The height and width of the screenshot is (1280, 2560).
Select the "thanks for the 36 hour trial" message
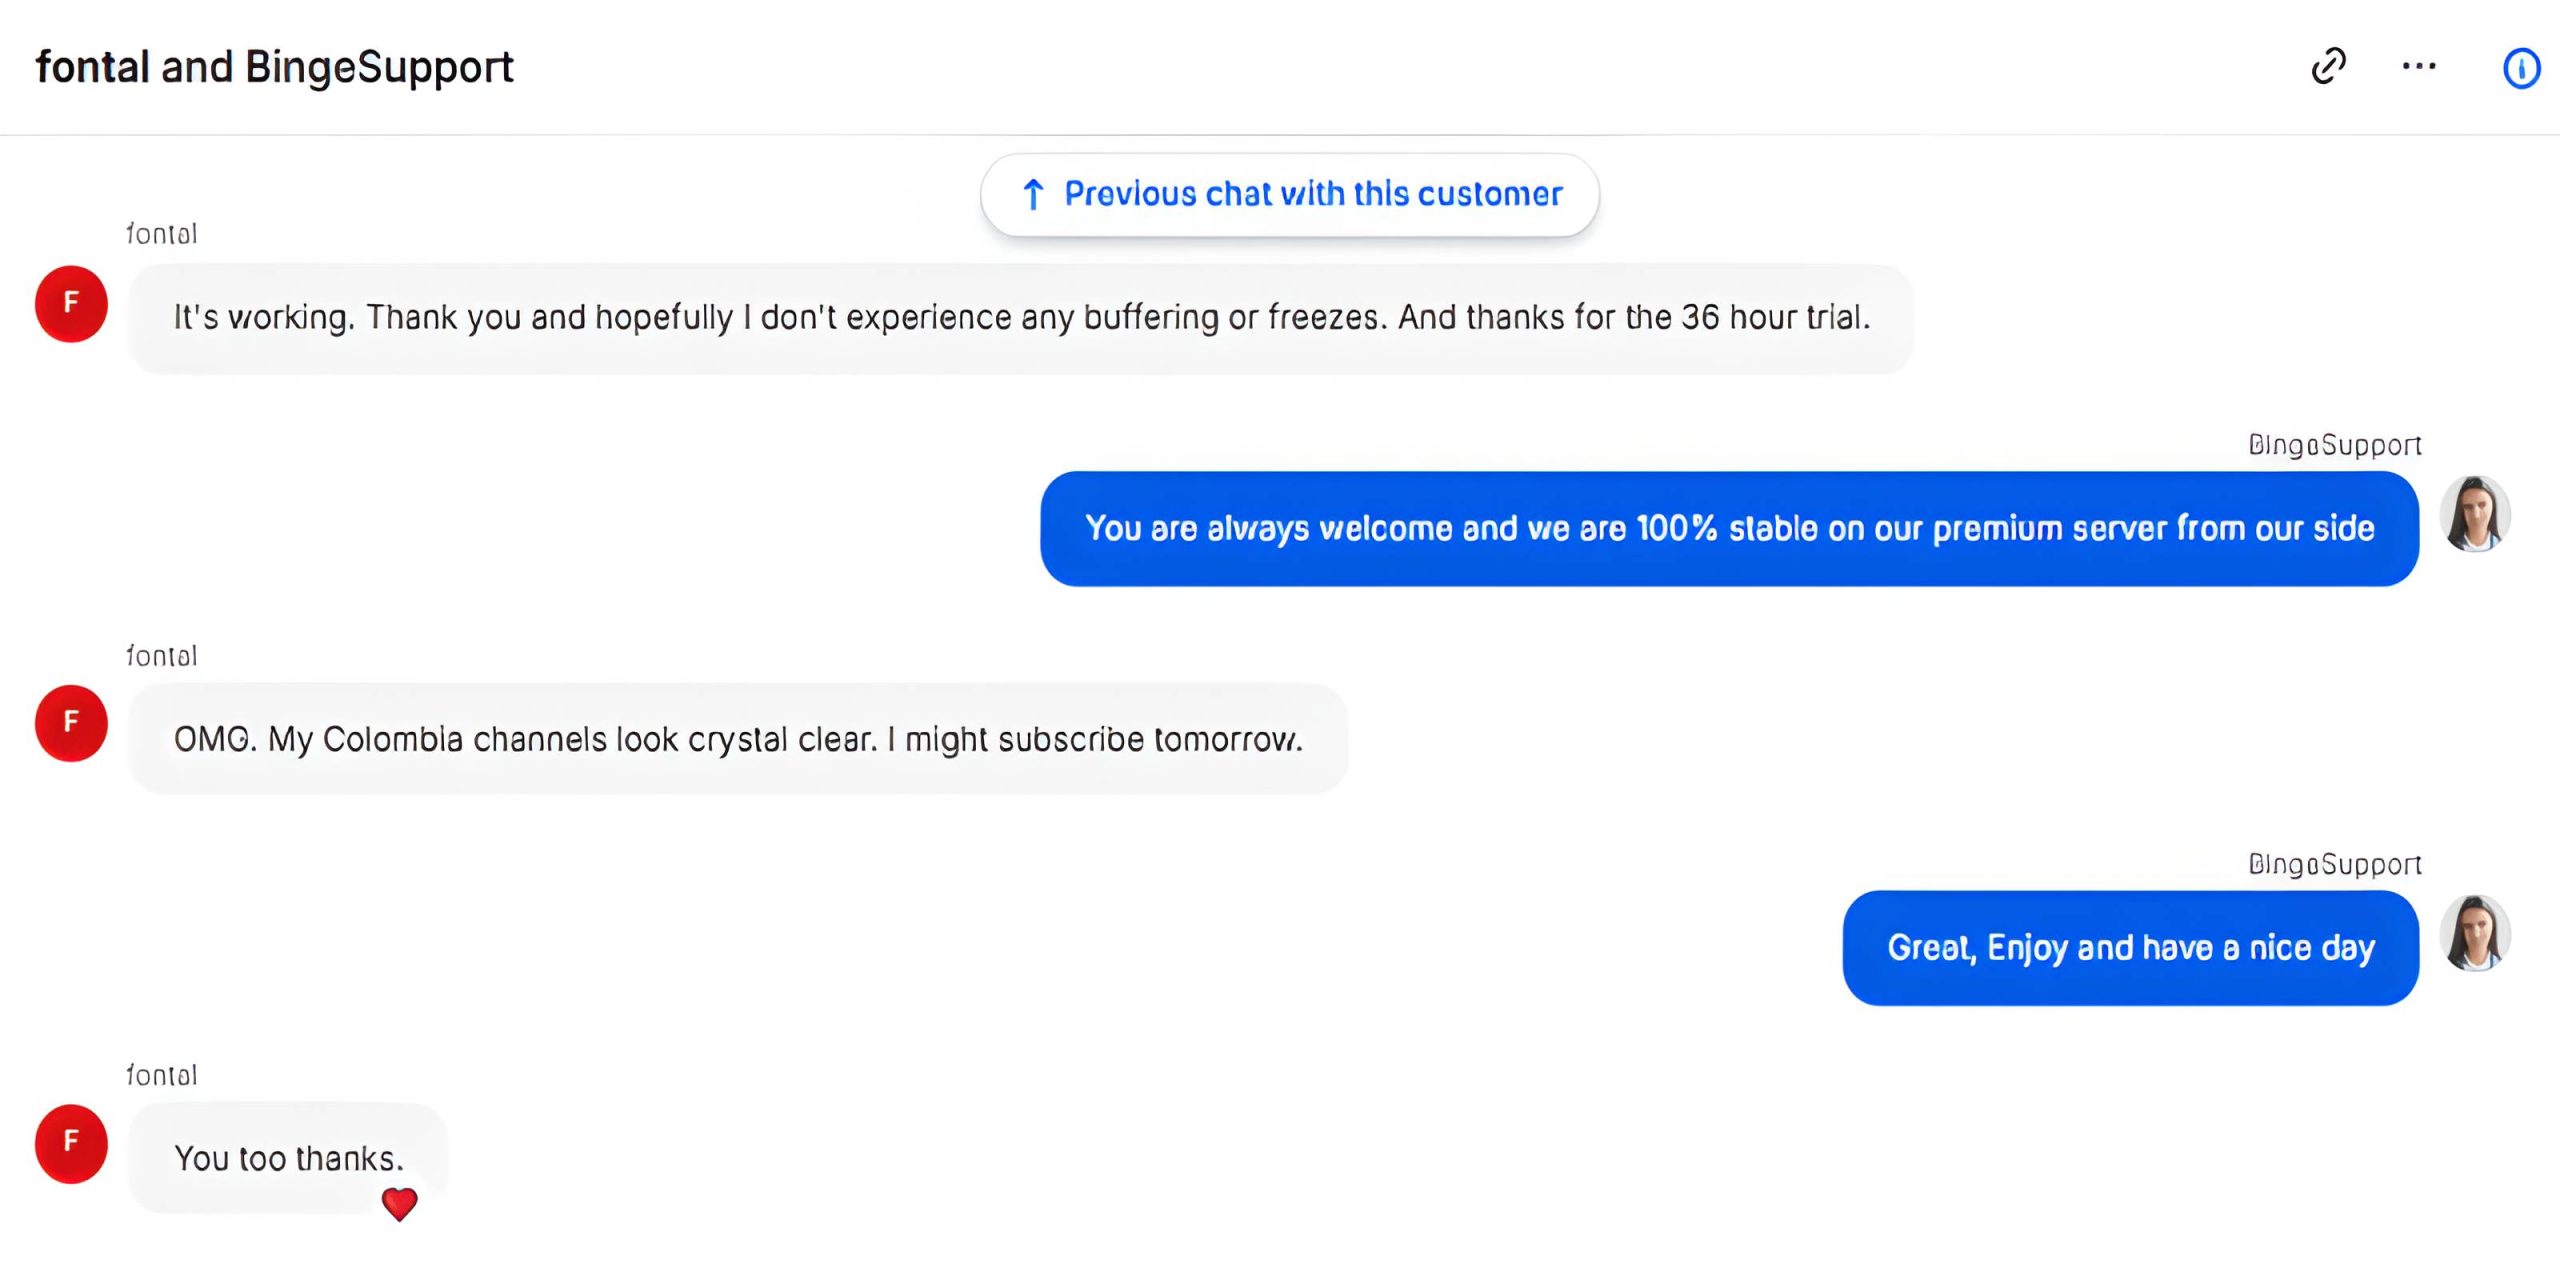point(1020,318)
